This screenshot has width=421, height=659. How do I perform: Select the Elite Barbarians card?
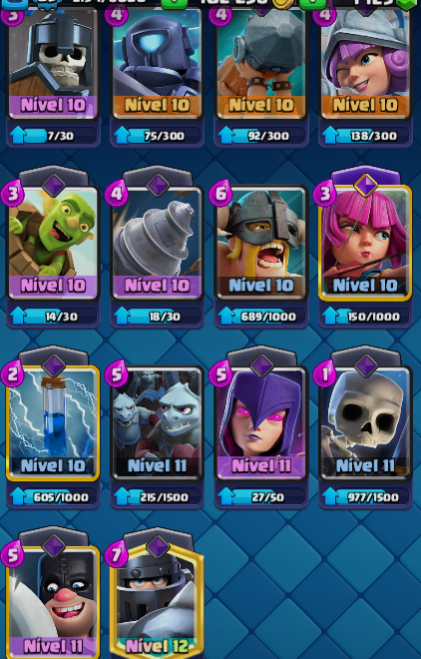click(261, 243)
